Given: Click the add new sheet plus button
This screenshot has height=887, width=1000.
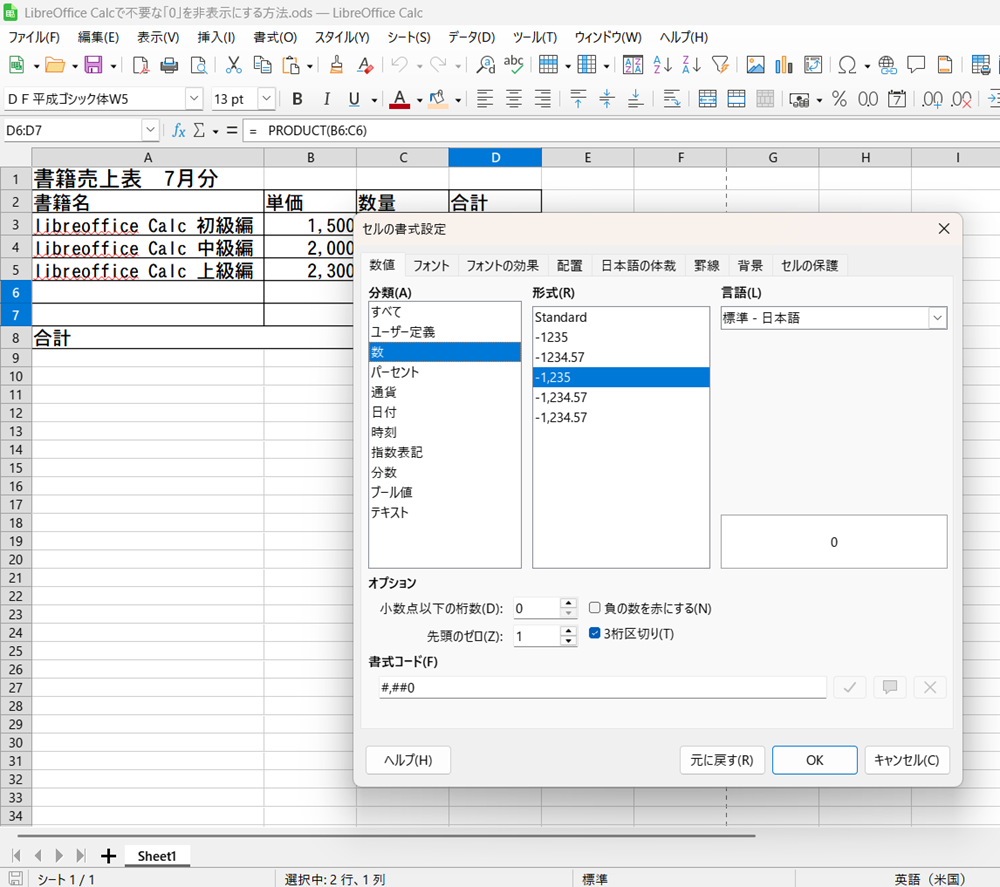Looking at the screenshot, I should click(x=108, y=856).
